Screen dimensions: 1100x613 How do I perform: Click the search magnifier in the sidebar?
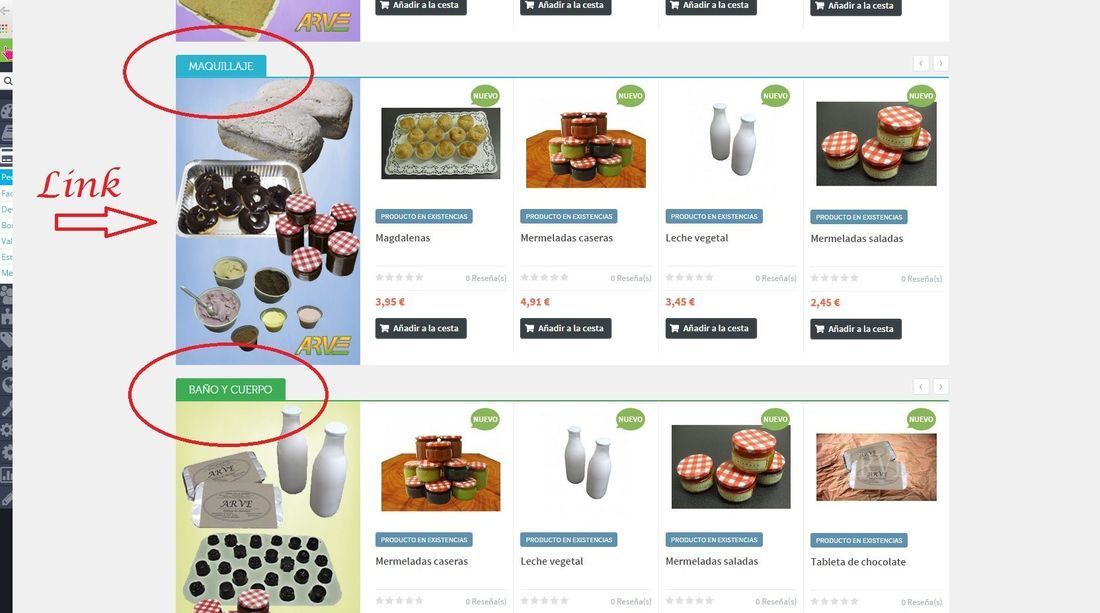(8, 81)
